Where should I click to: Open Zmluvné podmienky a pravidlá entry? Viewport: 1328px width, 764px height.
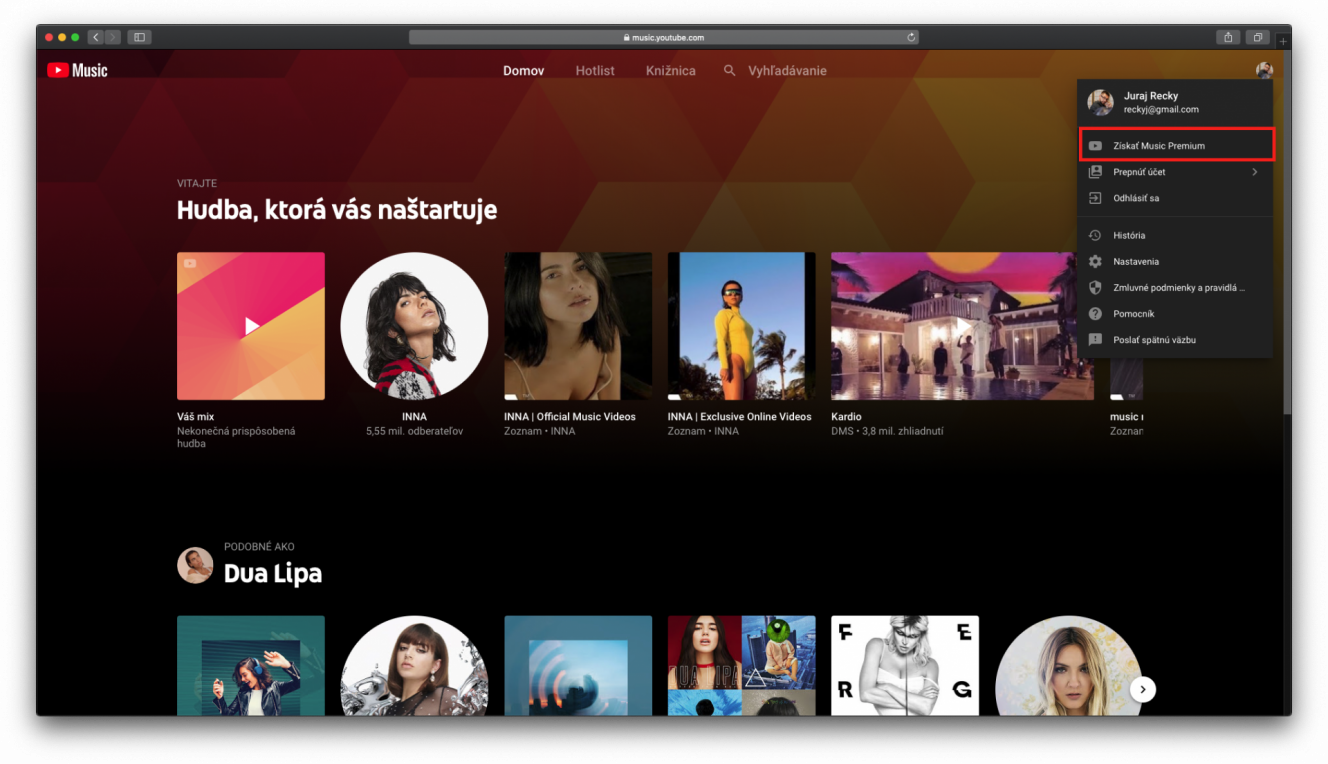[x=1175, y=287]
